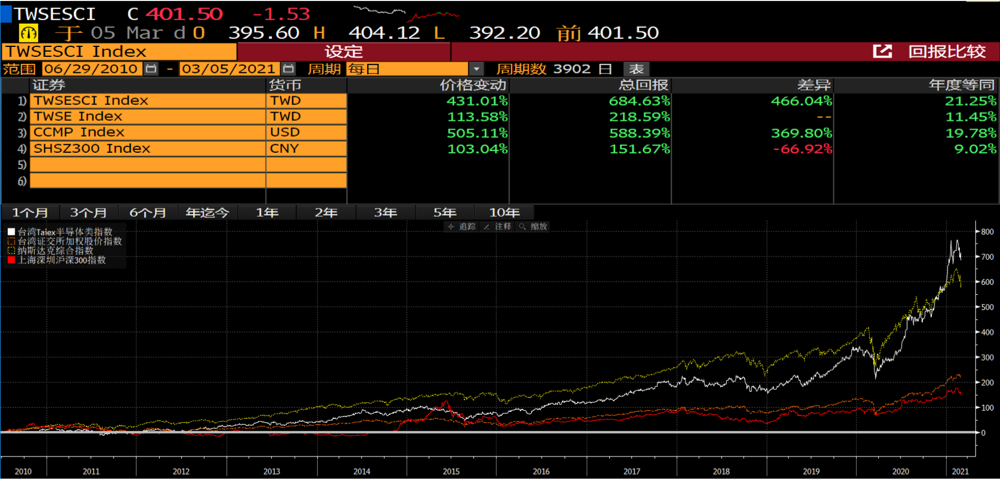Screen dimensions: 1000x479
Task: Edit the end date 03/05/2021 field
Action: pos(231,69)
